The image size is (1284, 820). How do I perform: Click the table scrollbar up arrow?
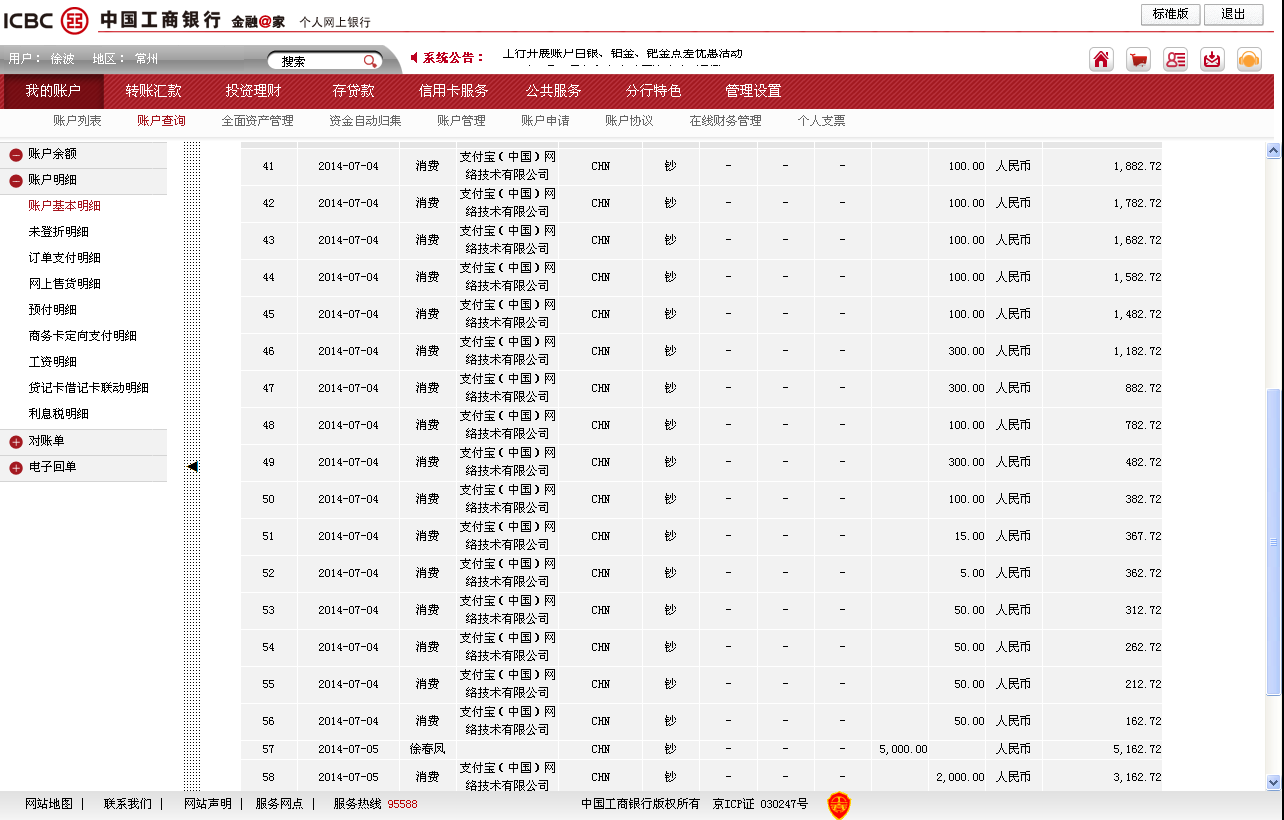coord(1273,151)
